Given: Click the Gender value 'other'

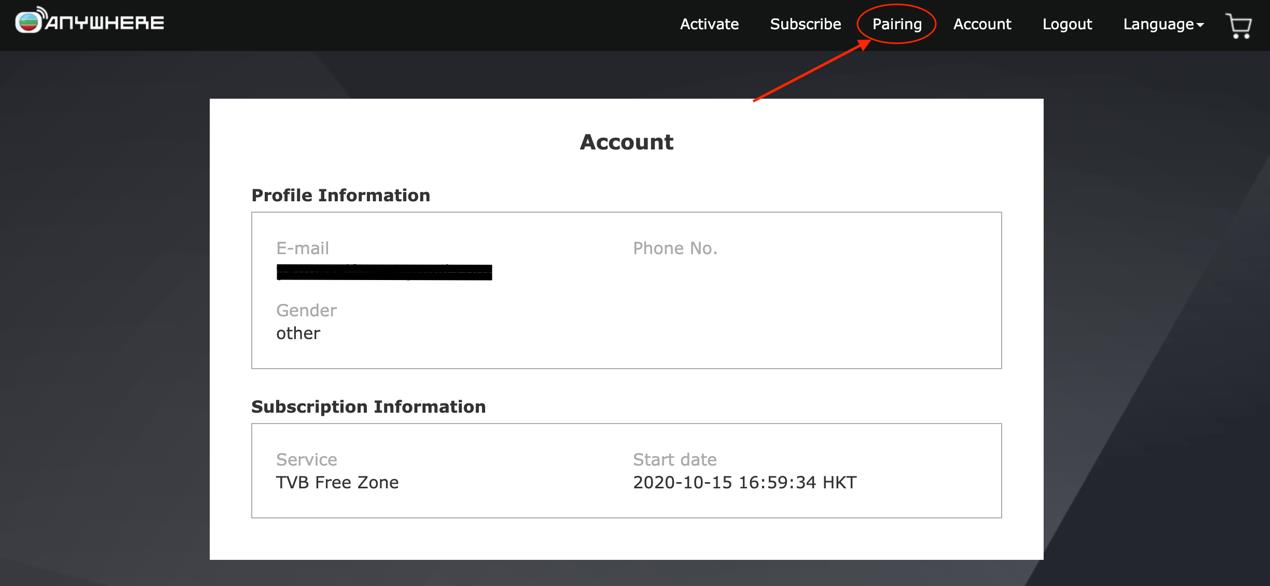Looking at the screenshot, I should (298, 333).
